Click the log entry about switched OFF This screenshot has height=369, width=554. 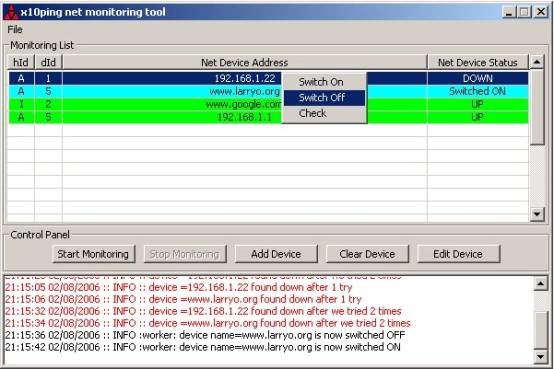pos(205,335)
